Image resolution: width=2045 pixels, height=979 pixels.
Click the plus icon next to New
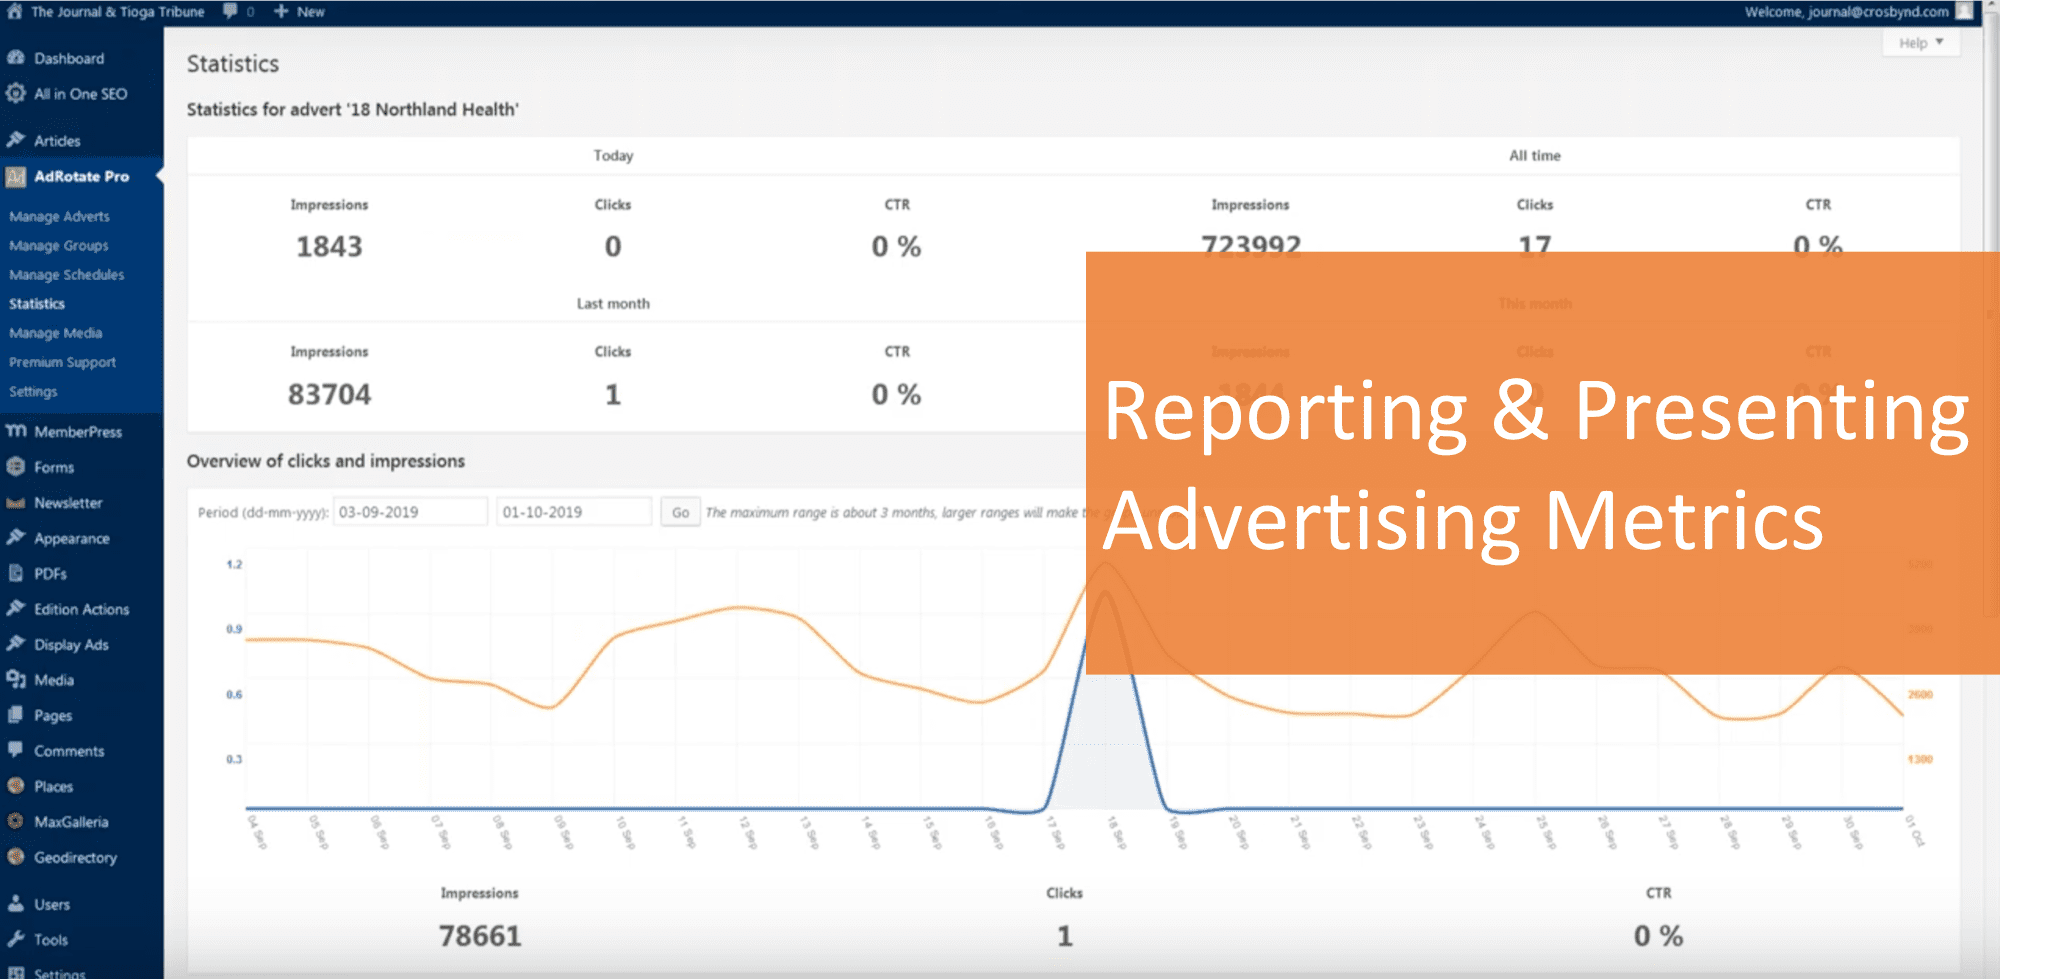point(281,11)
